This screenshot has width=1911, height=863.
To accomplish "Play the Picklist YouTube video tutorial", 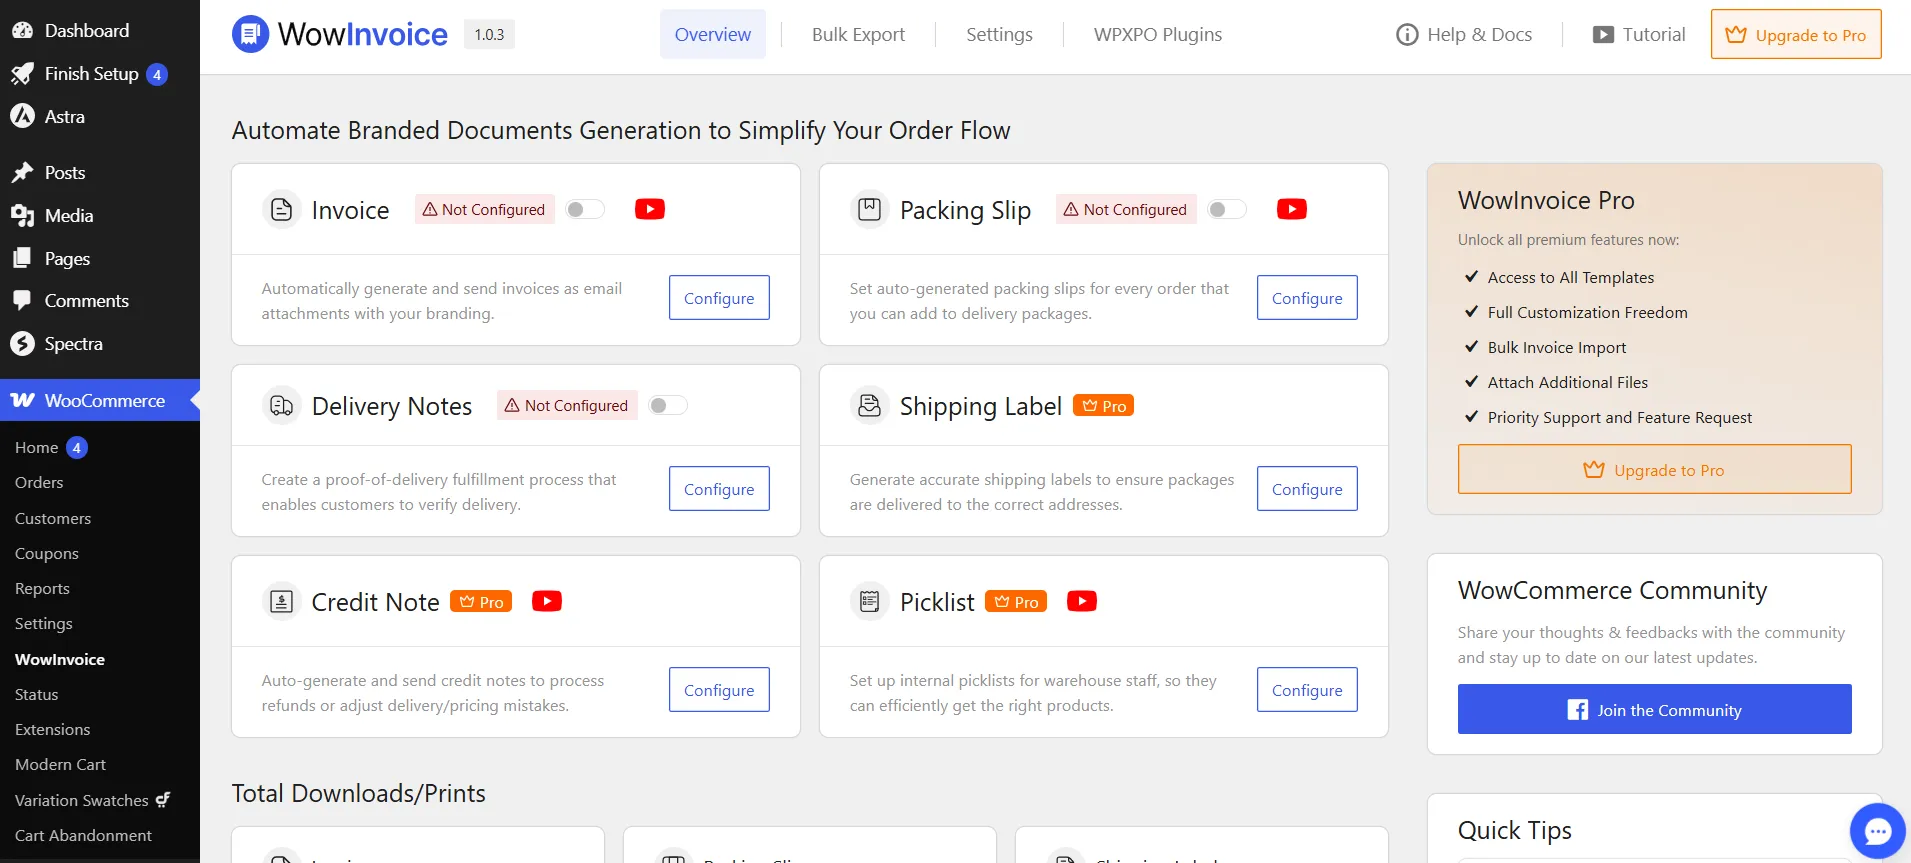I will 1082,601.
